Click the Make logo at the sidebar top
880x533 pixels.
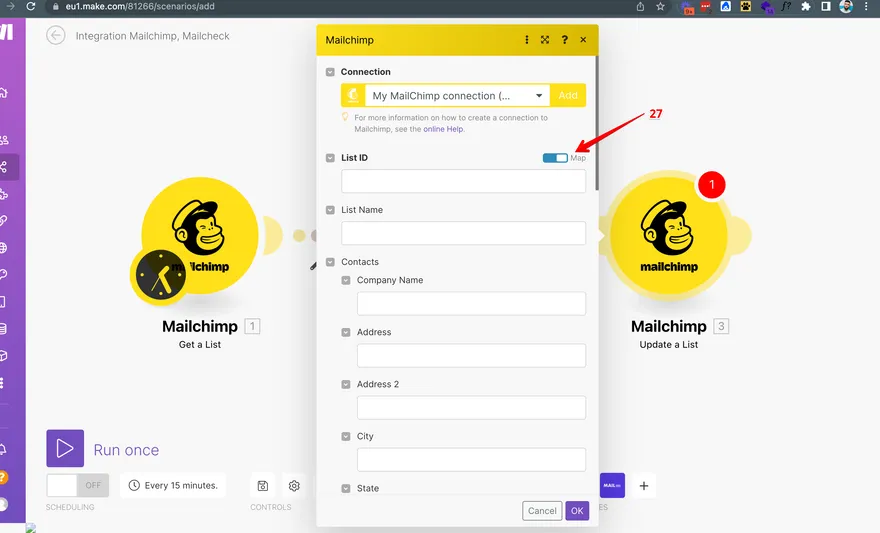click(7, 31)
